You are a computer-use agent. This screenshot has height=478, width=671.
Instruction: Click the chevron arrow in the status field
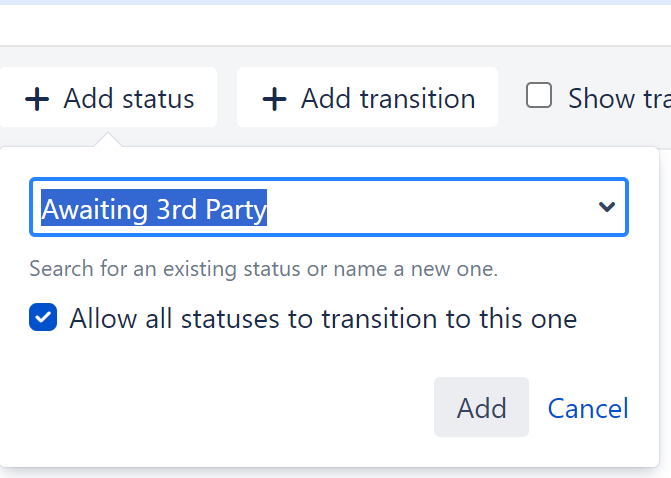coord(606,208)
